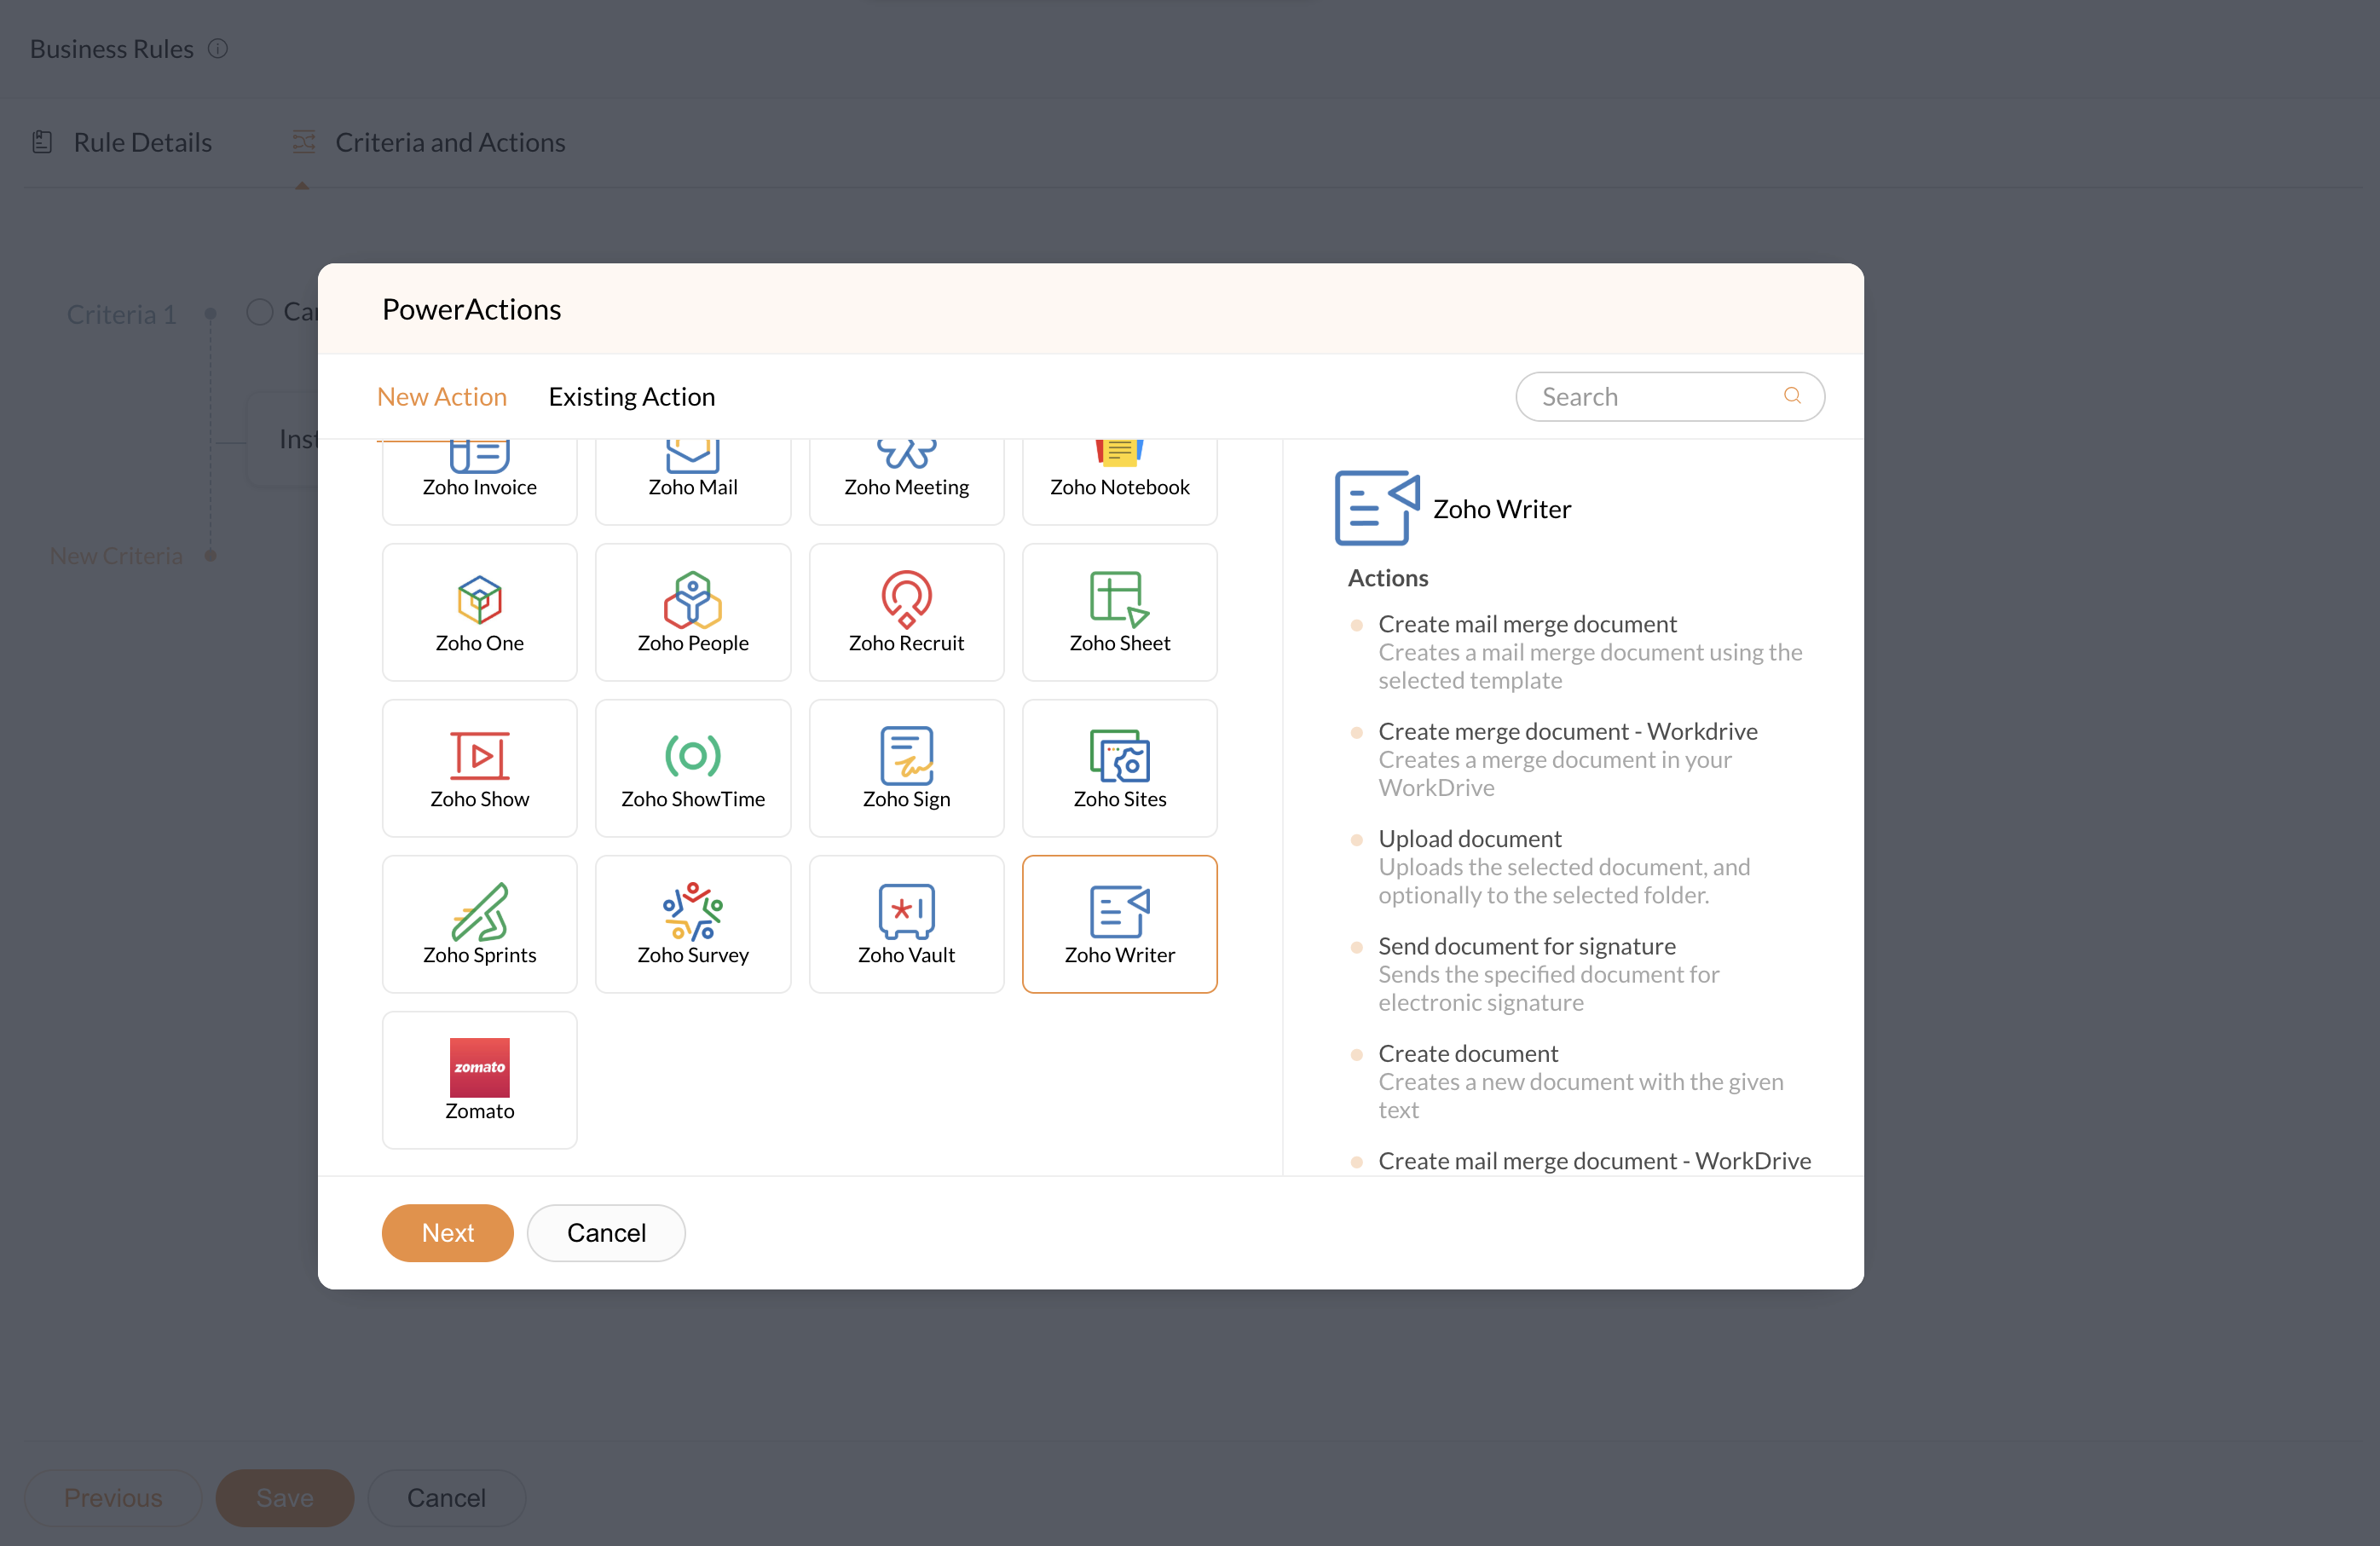Image resolution: width=2380 pixels, height=1546 pixels.
Task: Open the New Action tab
Action: tap(441, 397)
